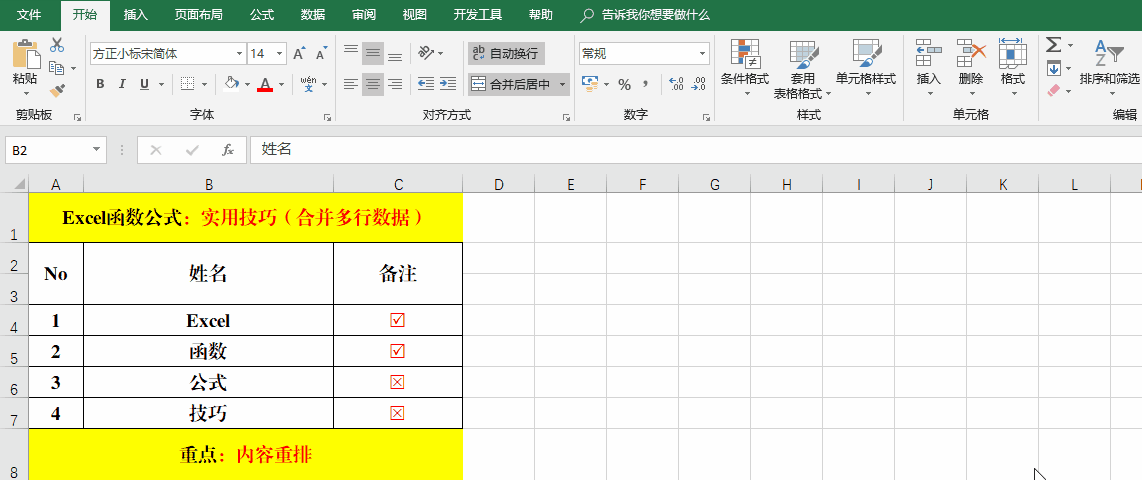
Task: Expand the number format 常规 dropdown
Action: (703, 54)
